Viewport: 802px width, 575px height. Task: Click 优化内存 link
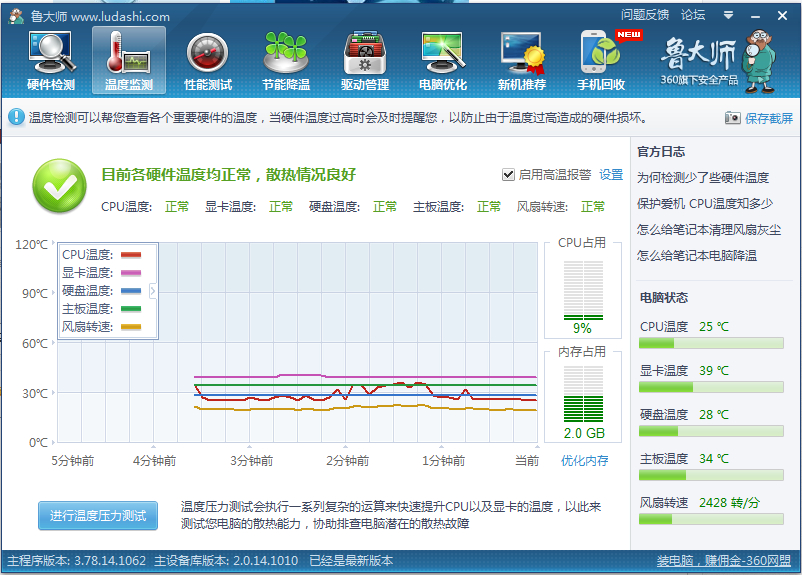point(585,460)
